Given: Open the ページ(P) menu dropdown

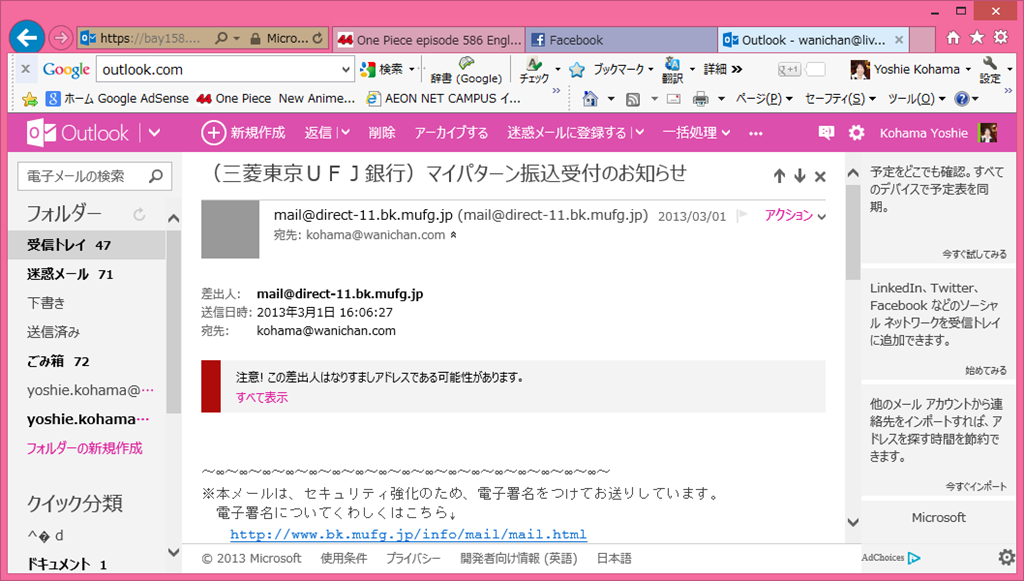Looking at the screenshot, I should (x=764, y=99).
